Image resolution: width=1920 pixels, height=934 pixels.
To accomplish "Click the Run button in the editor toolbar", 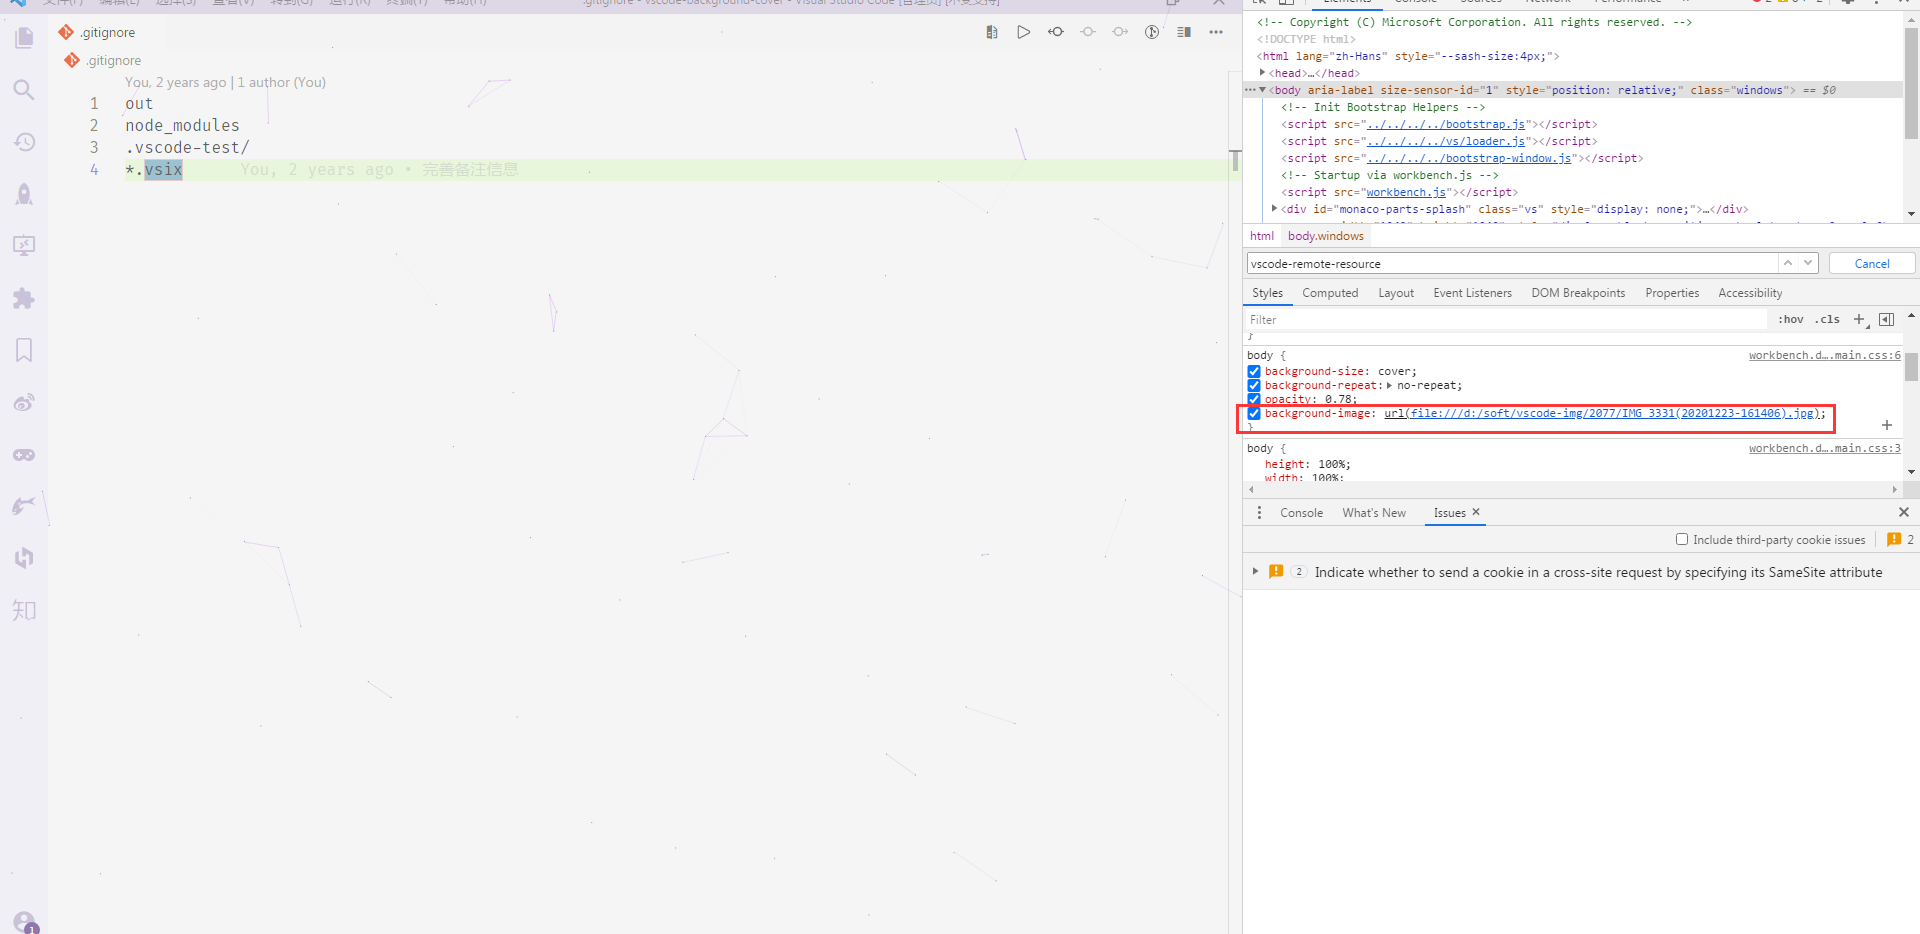I will [x=1023, y=31].
